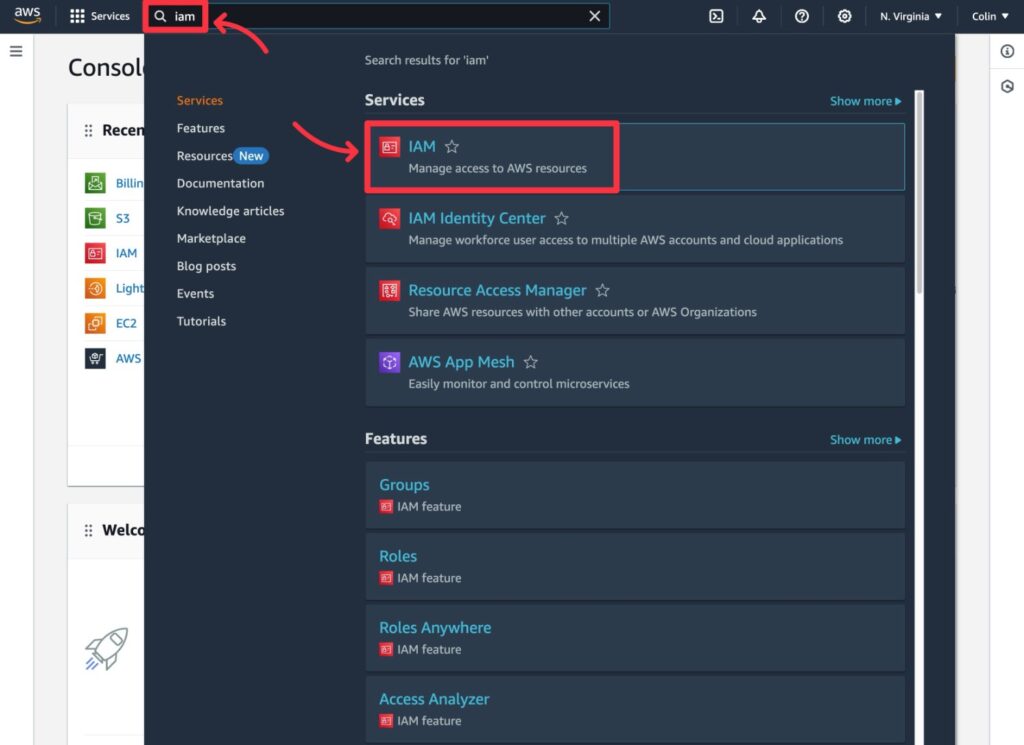Show more results under Services
The width and height of the screenshot is (1024, 745).
click(x=865, y=101)
